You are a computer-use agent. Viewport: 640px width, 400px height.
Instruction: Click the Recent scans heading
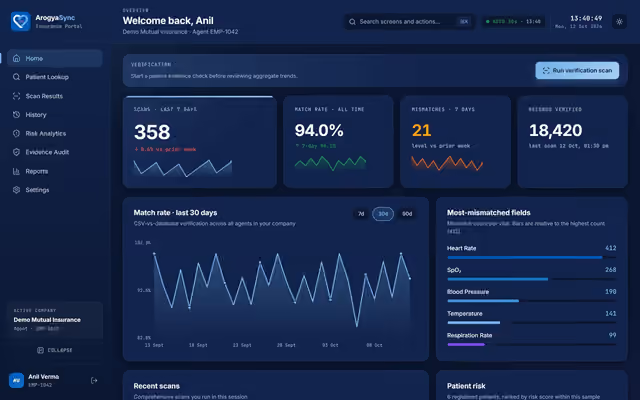click(156, 386)
